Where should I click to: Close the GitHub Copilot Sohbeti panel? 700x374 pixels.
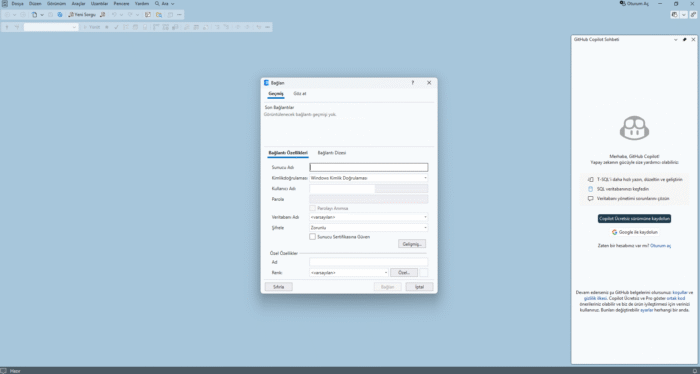point(693,40)
